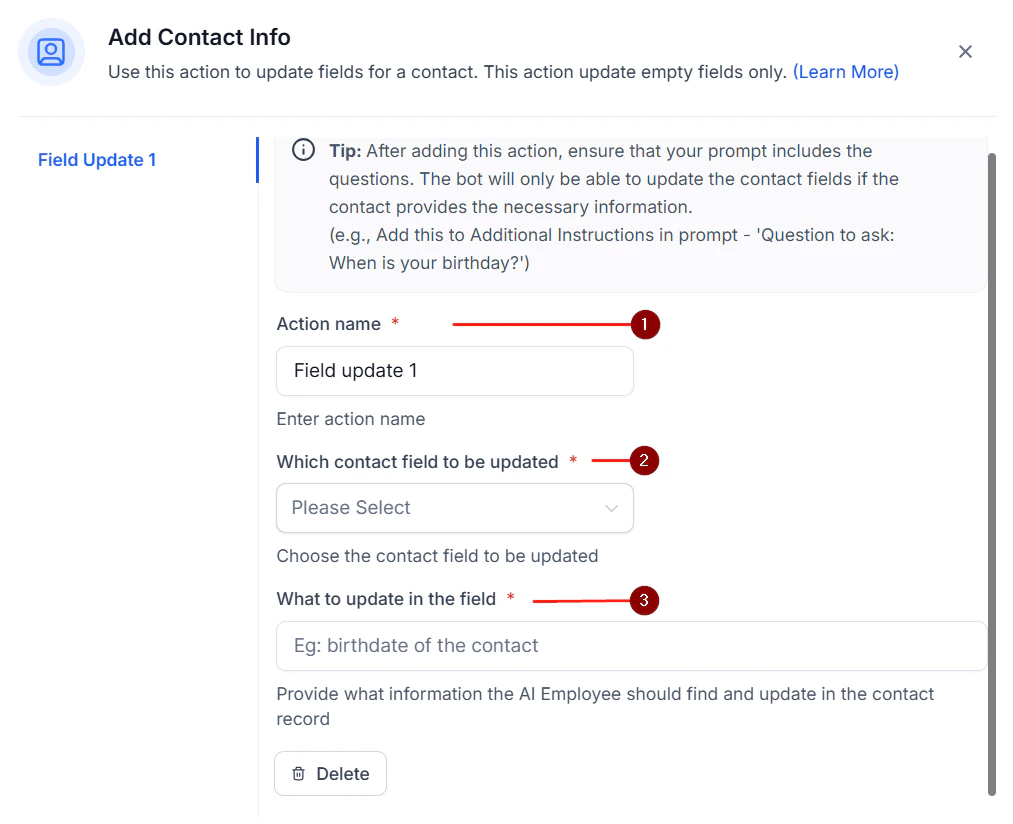
Task: Expand the dropdown using its chevron arrow
Action: tap(612, 508)
